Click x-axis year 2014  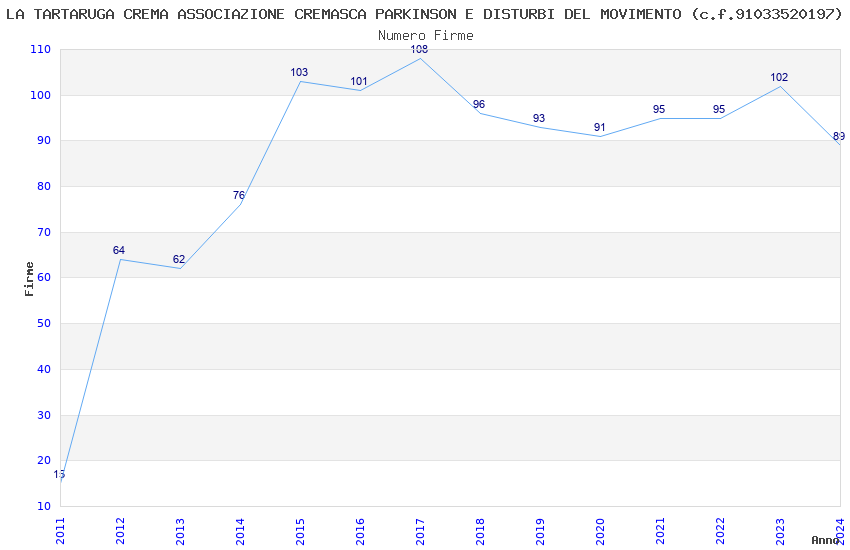point(240,532)
